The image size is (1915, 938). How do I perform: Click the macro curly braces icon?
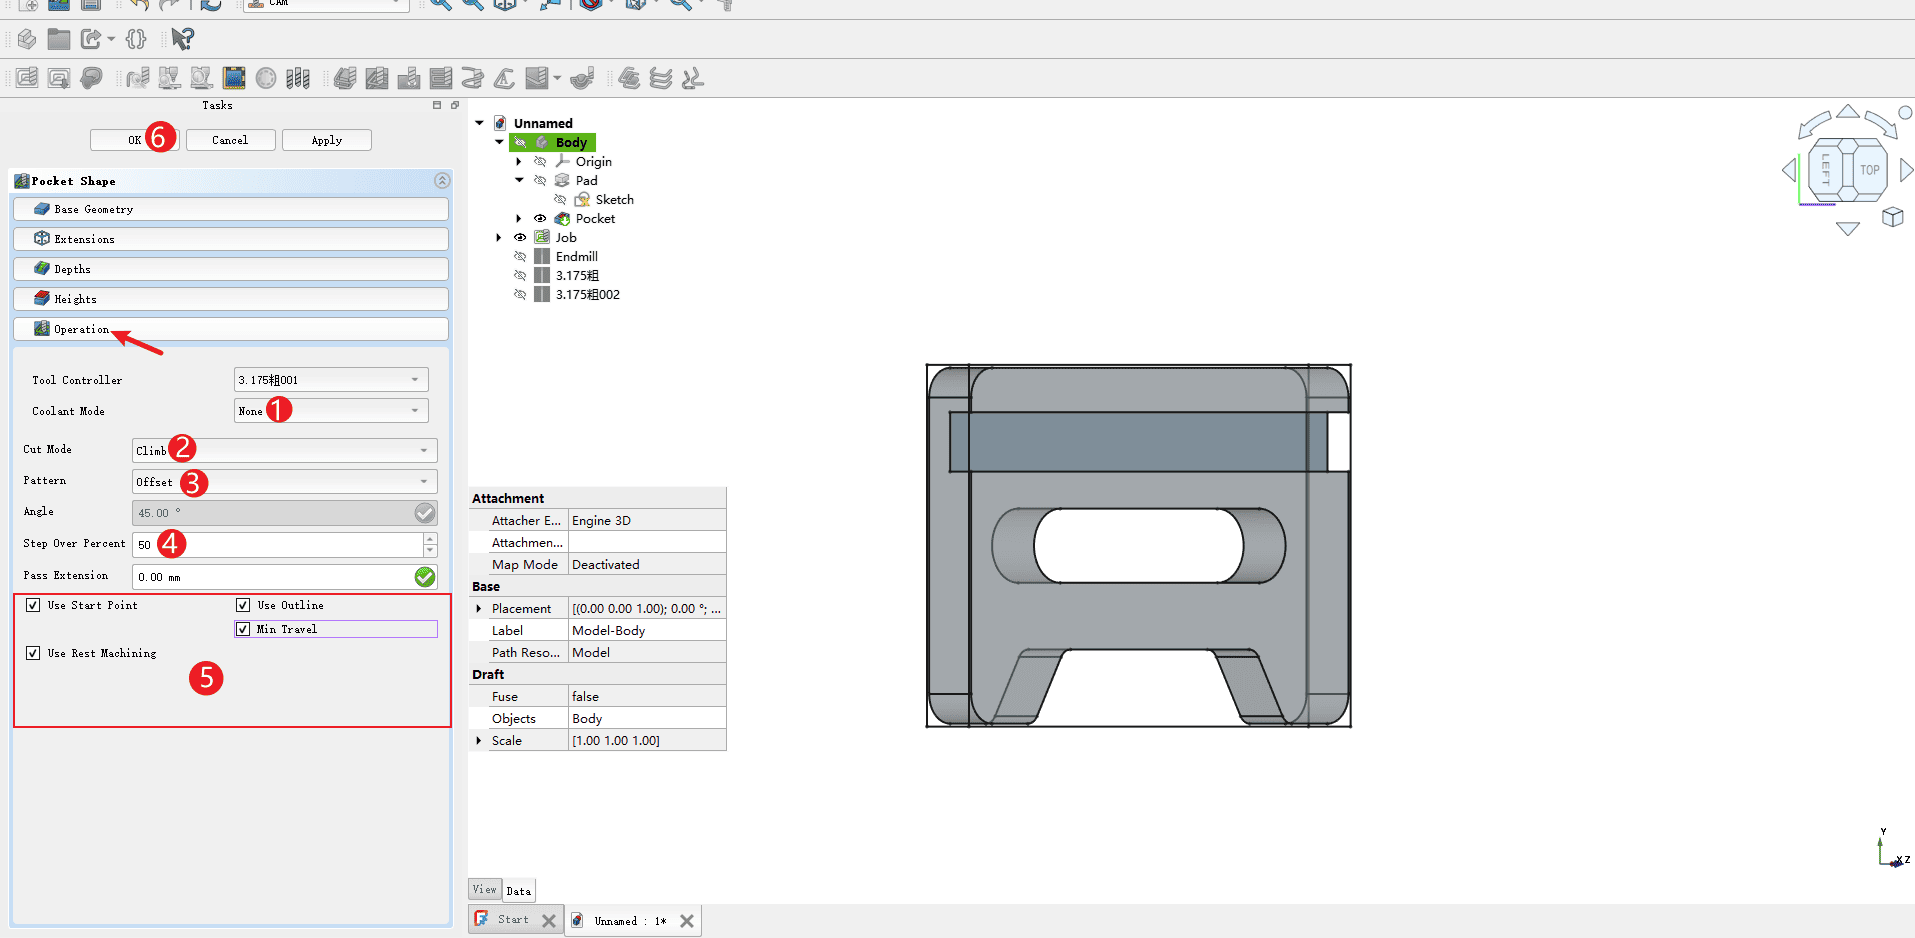click(x=136, y=39)
